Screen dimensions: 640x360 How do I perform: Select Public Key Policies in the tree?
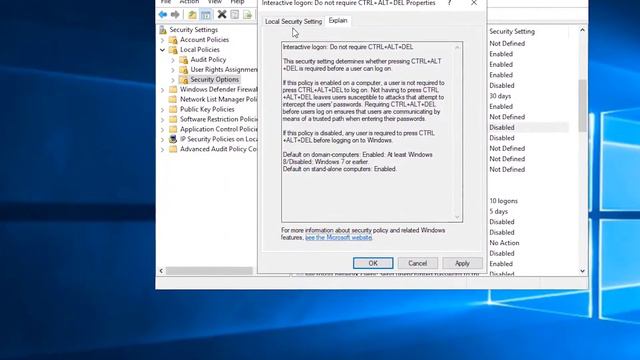(207, 109)
